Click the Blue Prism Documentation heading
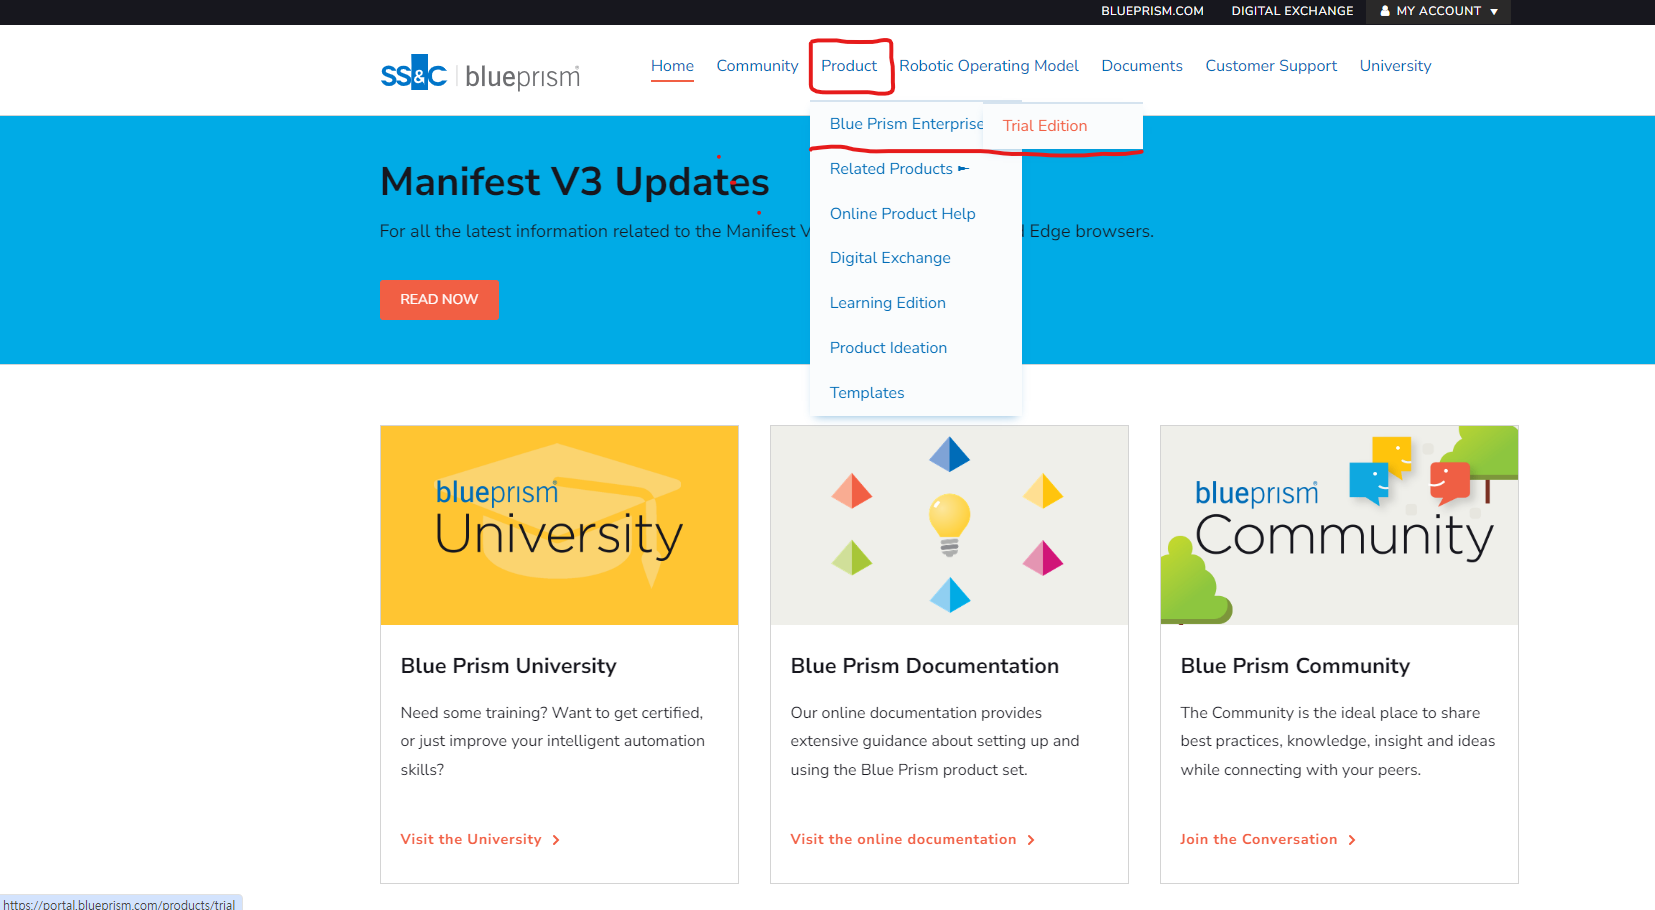 [924, 666]
